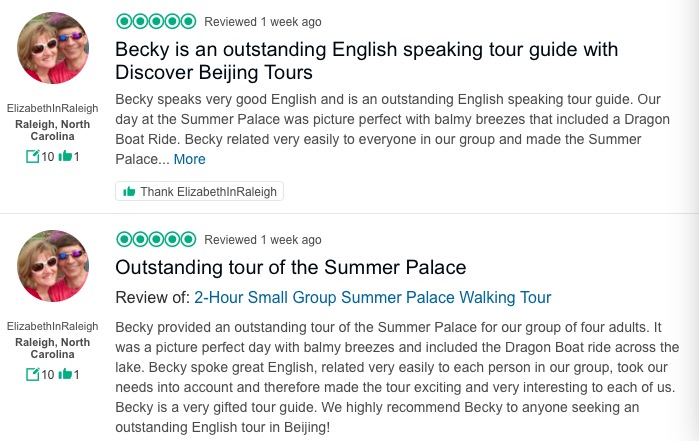
Task: Click the second review's body text
Action: (396, 376)
